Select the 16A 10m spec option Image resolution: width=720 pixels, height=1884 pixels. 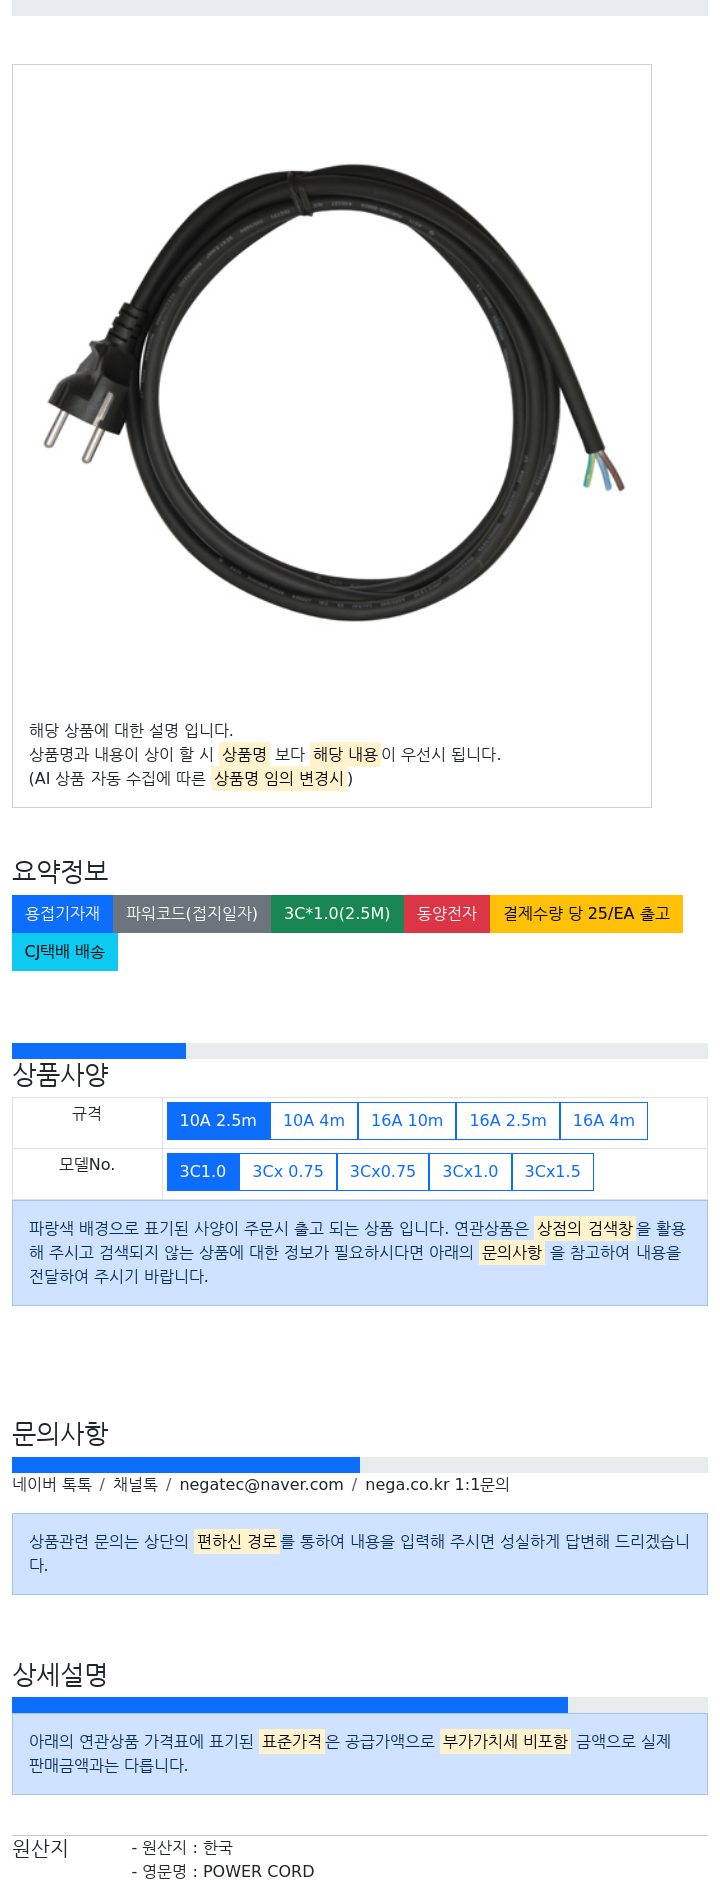coord(407,1121)
